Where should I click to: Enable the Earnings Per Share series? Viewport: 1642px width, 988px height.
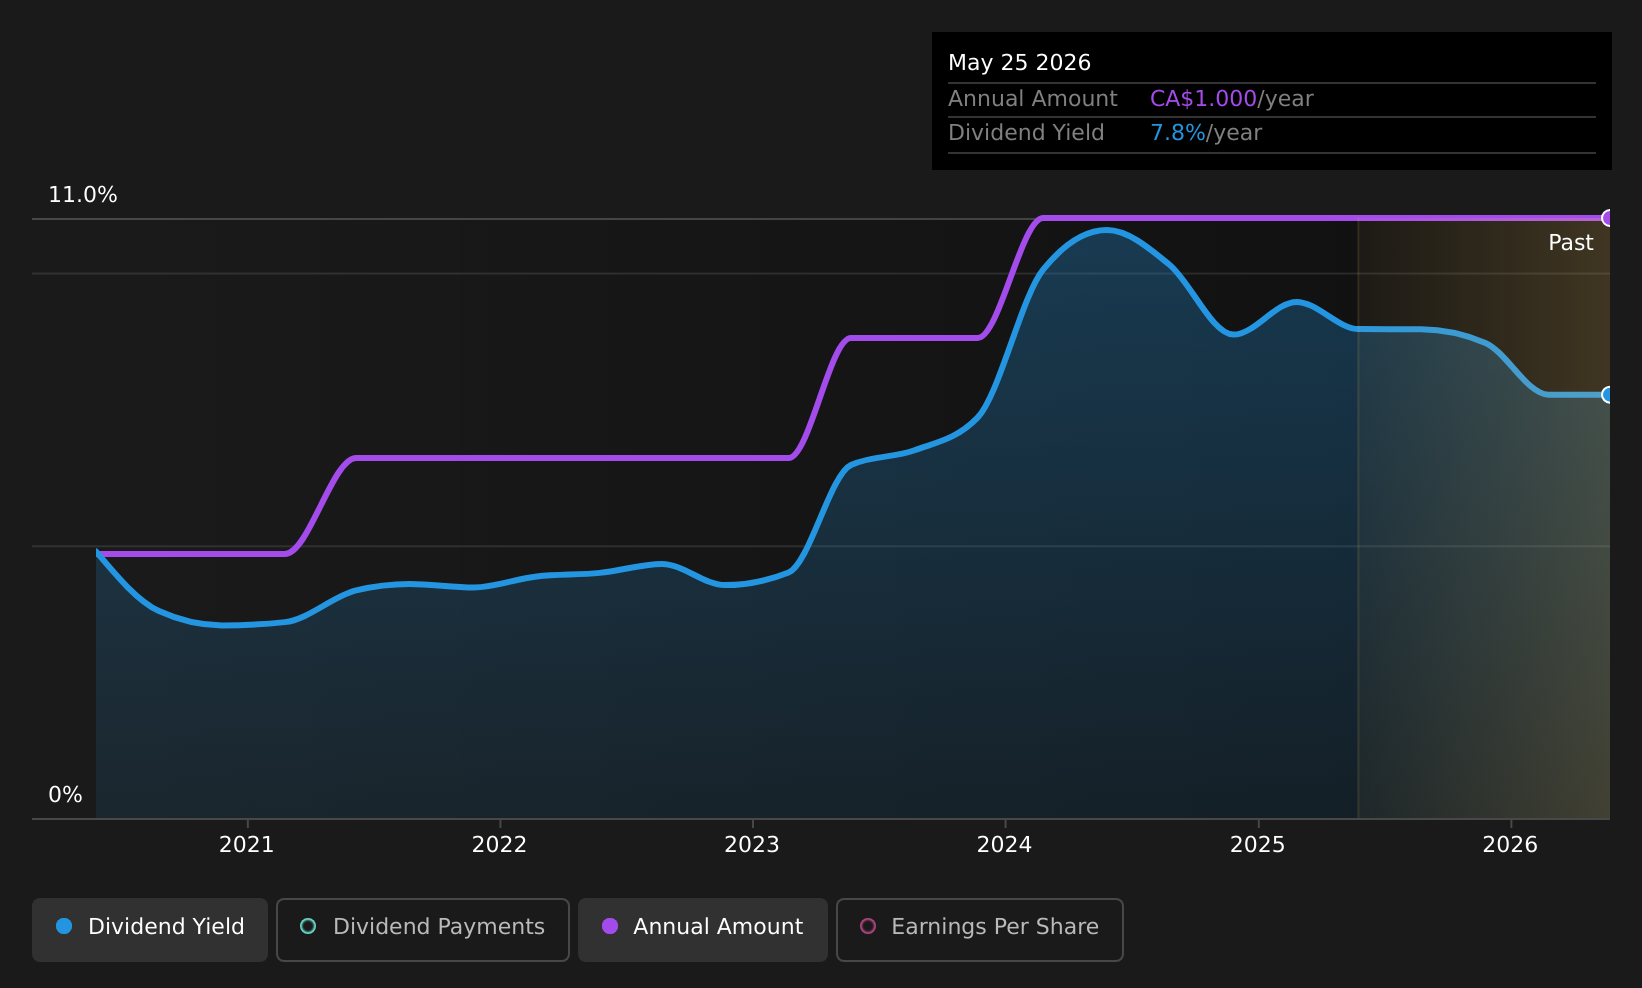click(x=980, y=929)
